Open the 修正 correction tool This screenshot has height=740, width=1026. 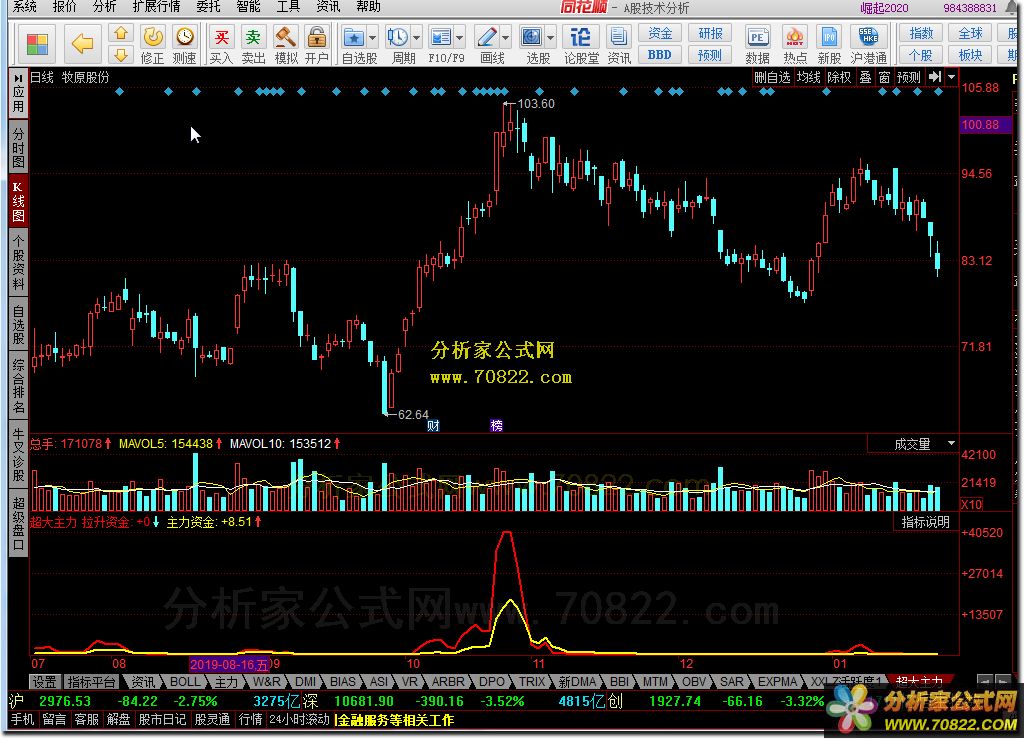[152, 44]
